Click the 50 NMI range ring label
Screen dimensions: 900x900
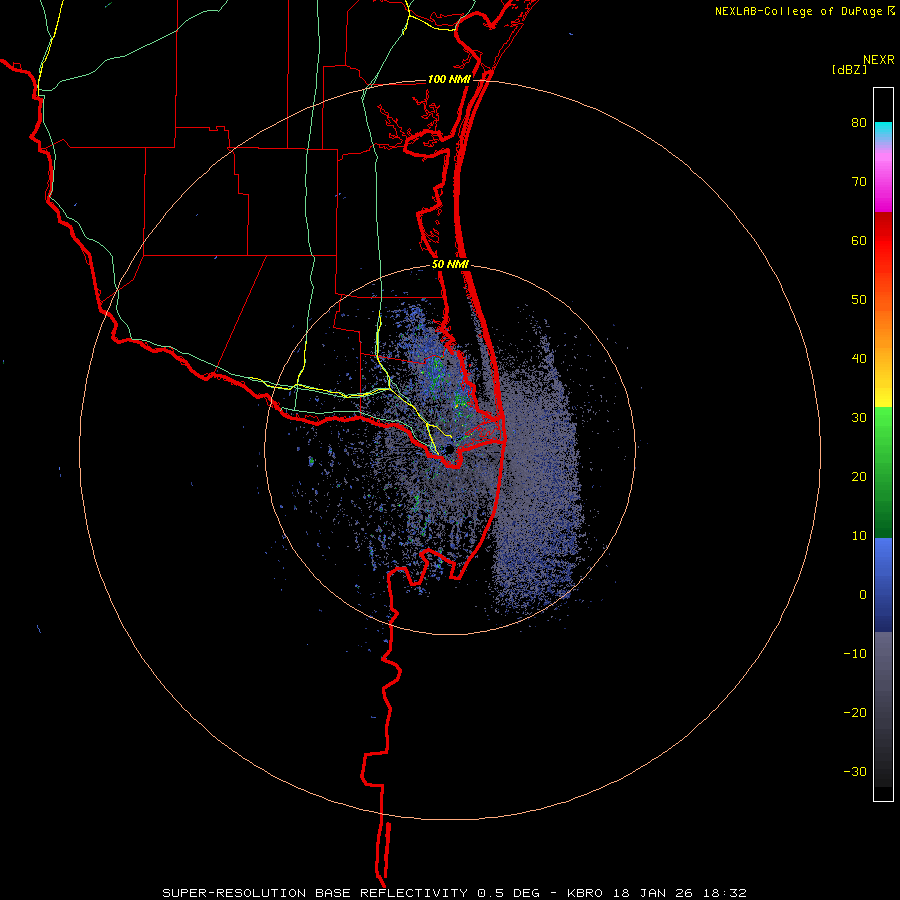click(x=450, y=265)
